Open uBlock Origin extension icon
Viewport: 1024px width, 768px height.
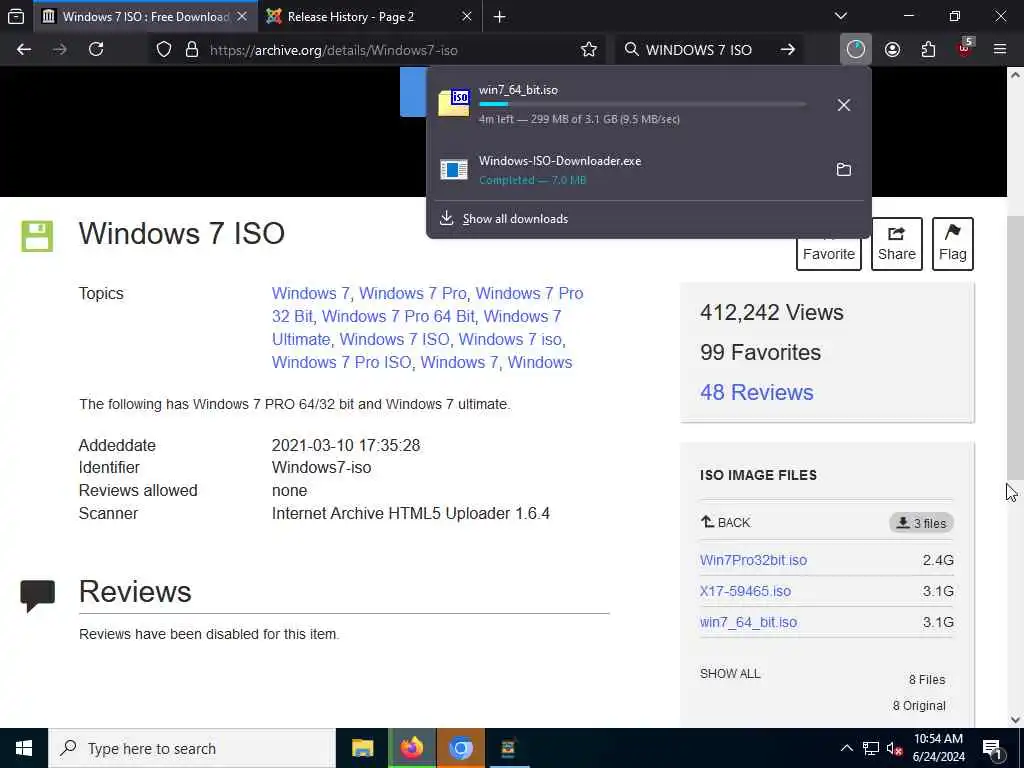tap(965, 48)
